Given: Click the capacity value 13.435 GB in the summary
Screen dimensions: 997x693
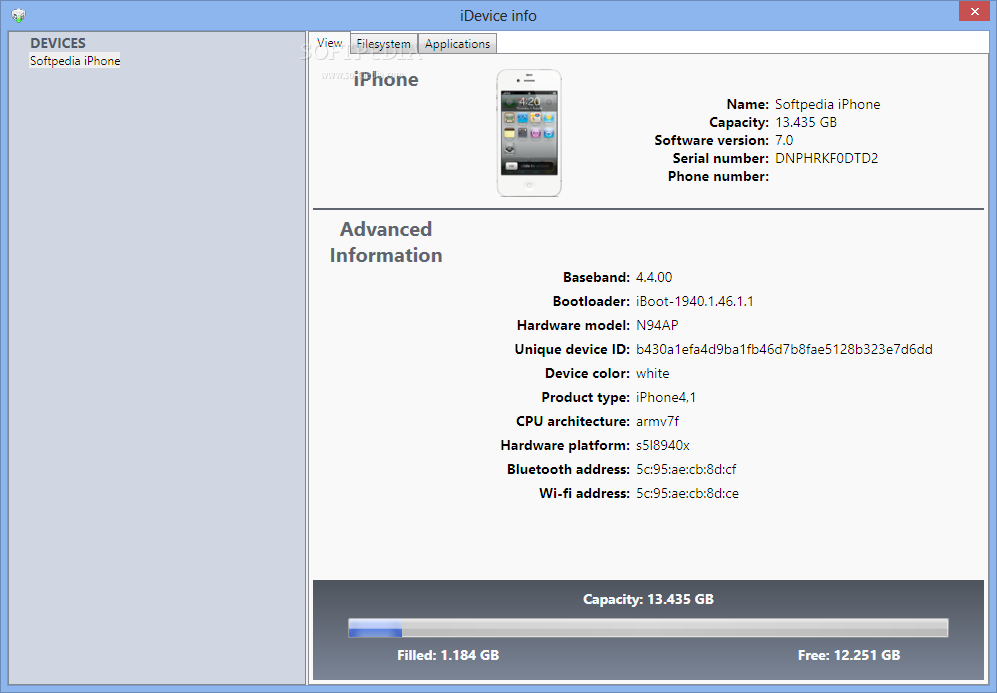Looking at the screenshot, I should coord(806,122).
